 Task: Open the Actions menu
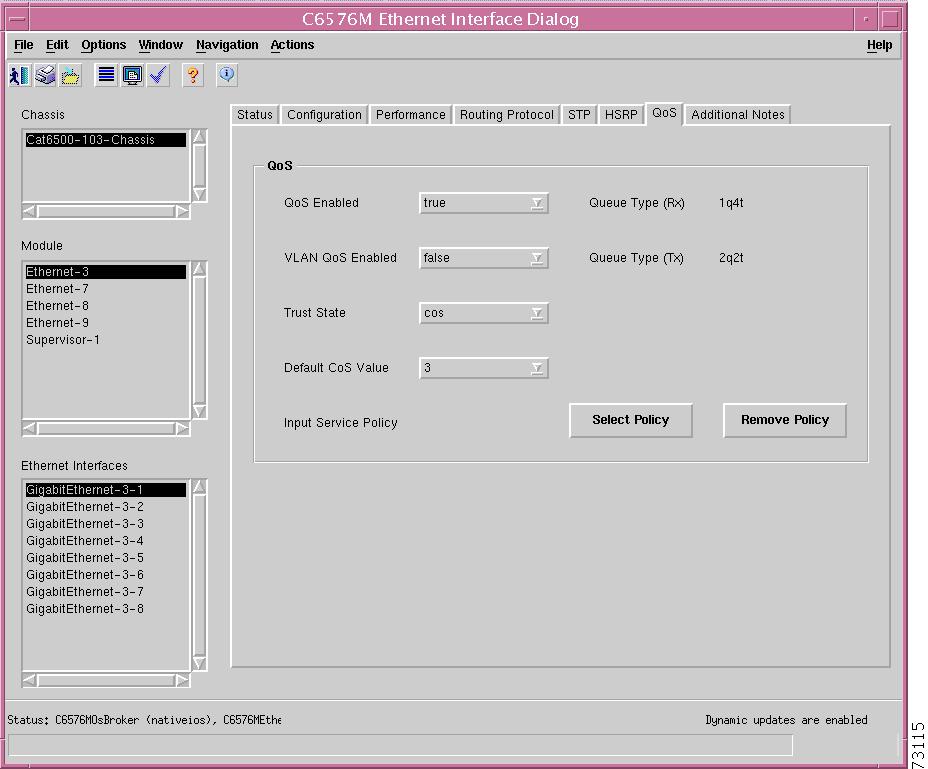pos(292,45)
